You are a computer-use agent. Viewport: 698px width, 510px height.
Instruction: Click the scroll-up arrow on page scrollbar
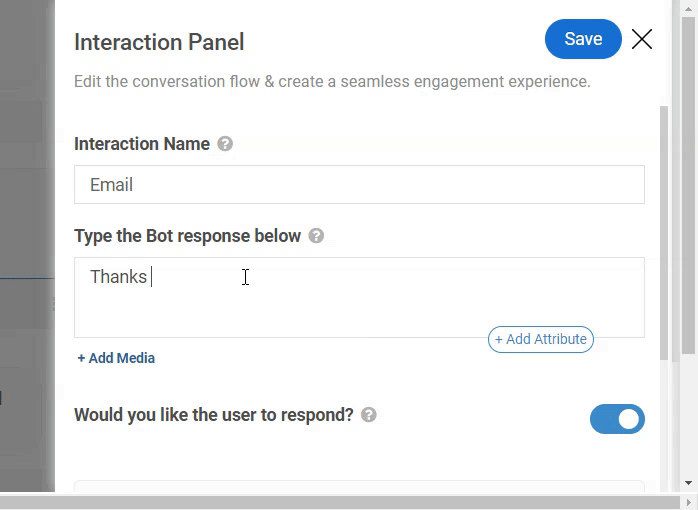688,8
